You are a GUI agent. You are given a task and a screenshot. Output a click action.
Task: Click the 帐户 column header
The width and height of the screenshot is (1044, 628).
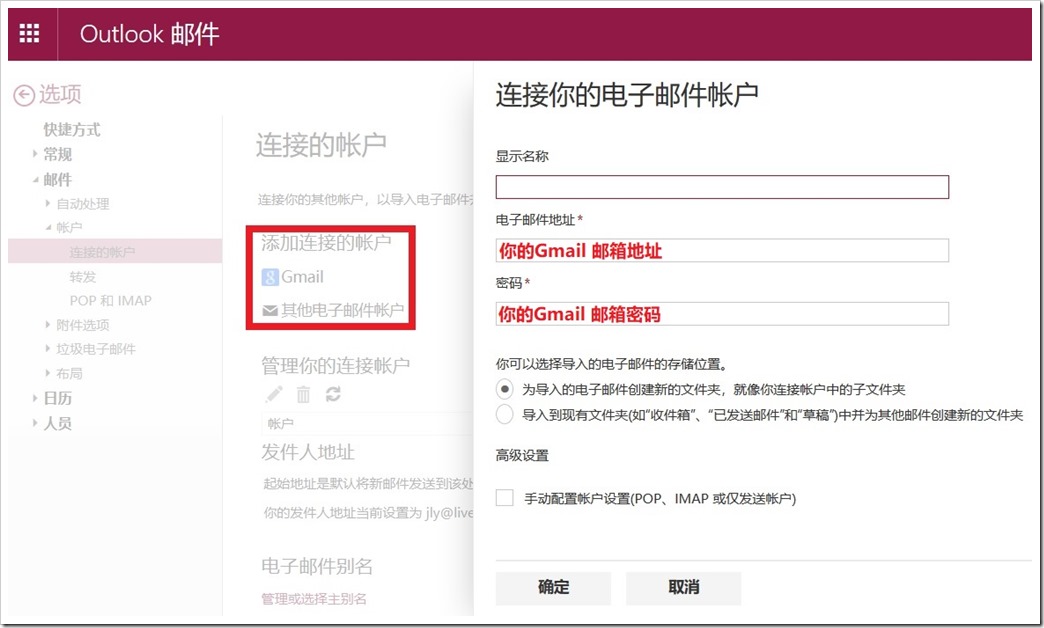pos(280,424)
